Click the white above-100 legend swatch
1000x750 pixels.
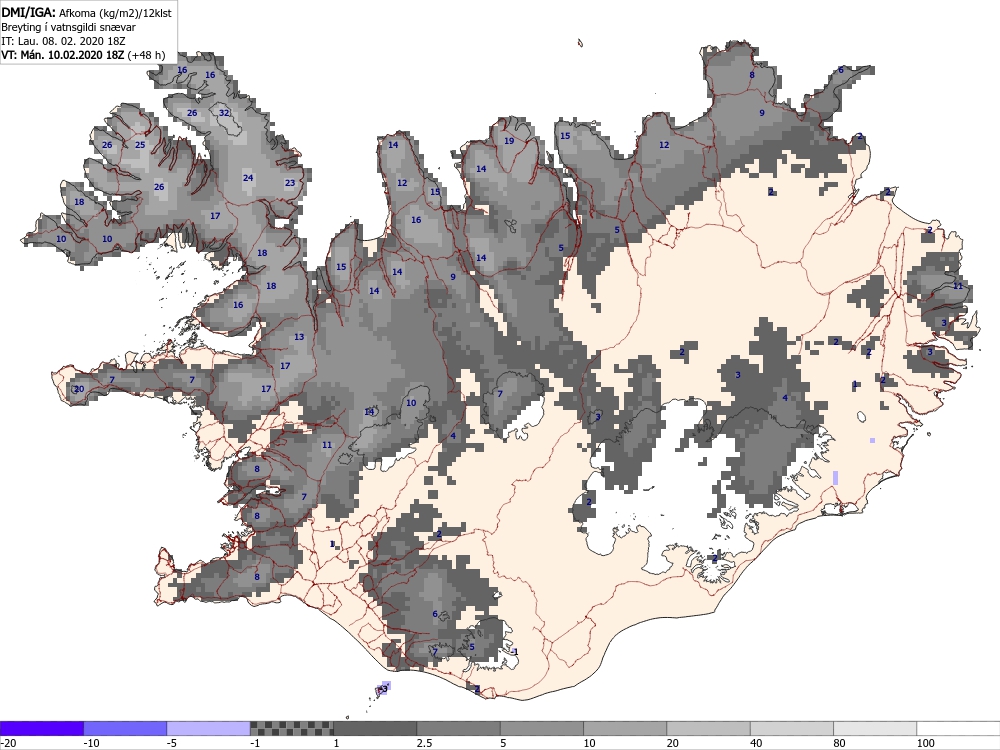click(958, 728)
